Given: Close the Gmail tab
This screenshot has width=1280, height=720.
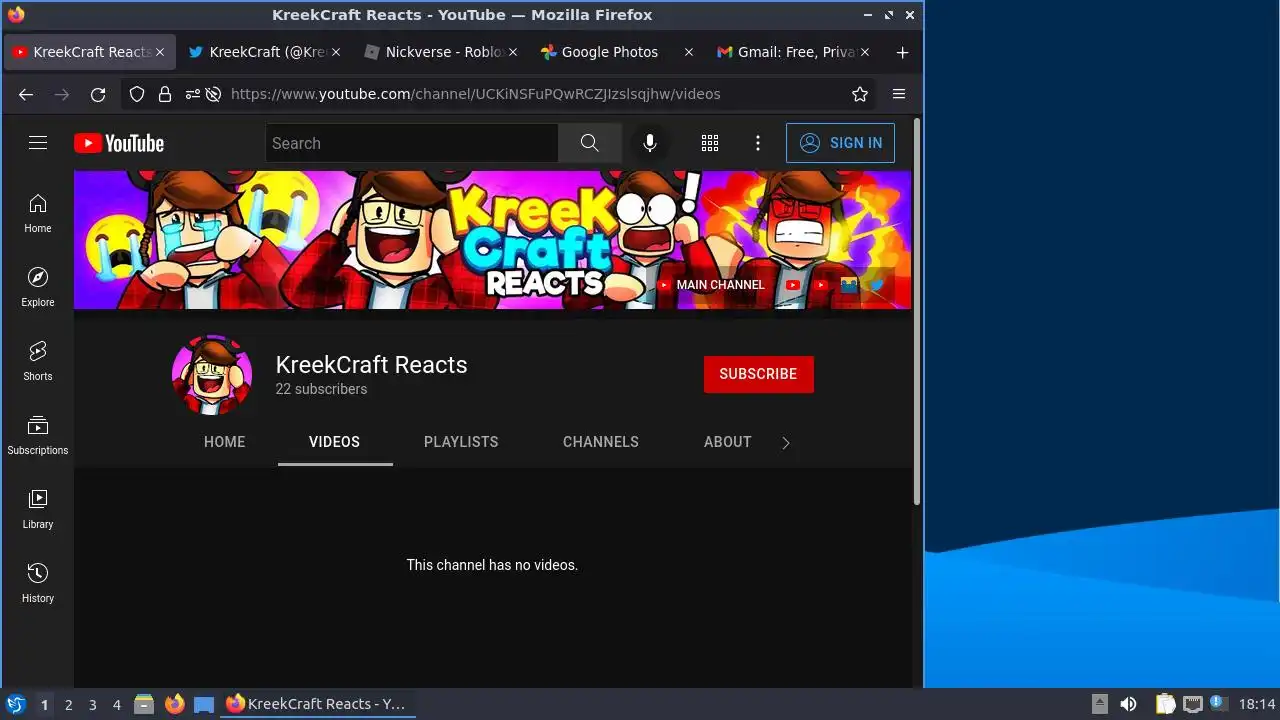Looking at the screenshot, I should pos(865,52).
